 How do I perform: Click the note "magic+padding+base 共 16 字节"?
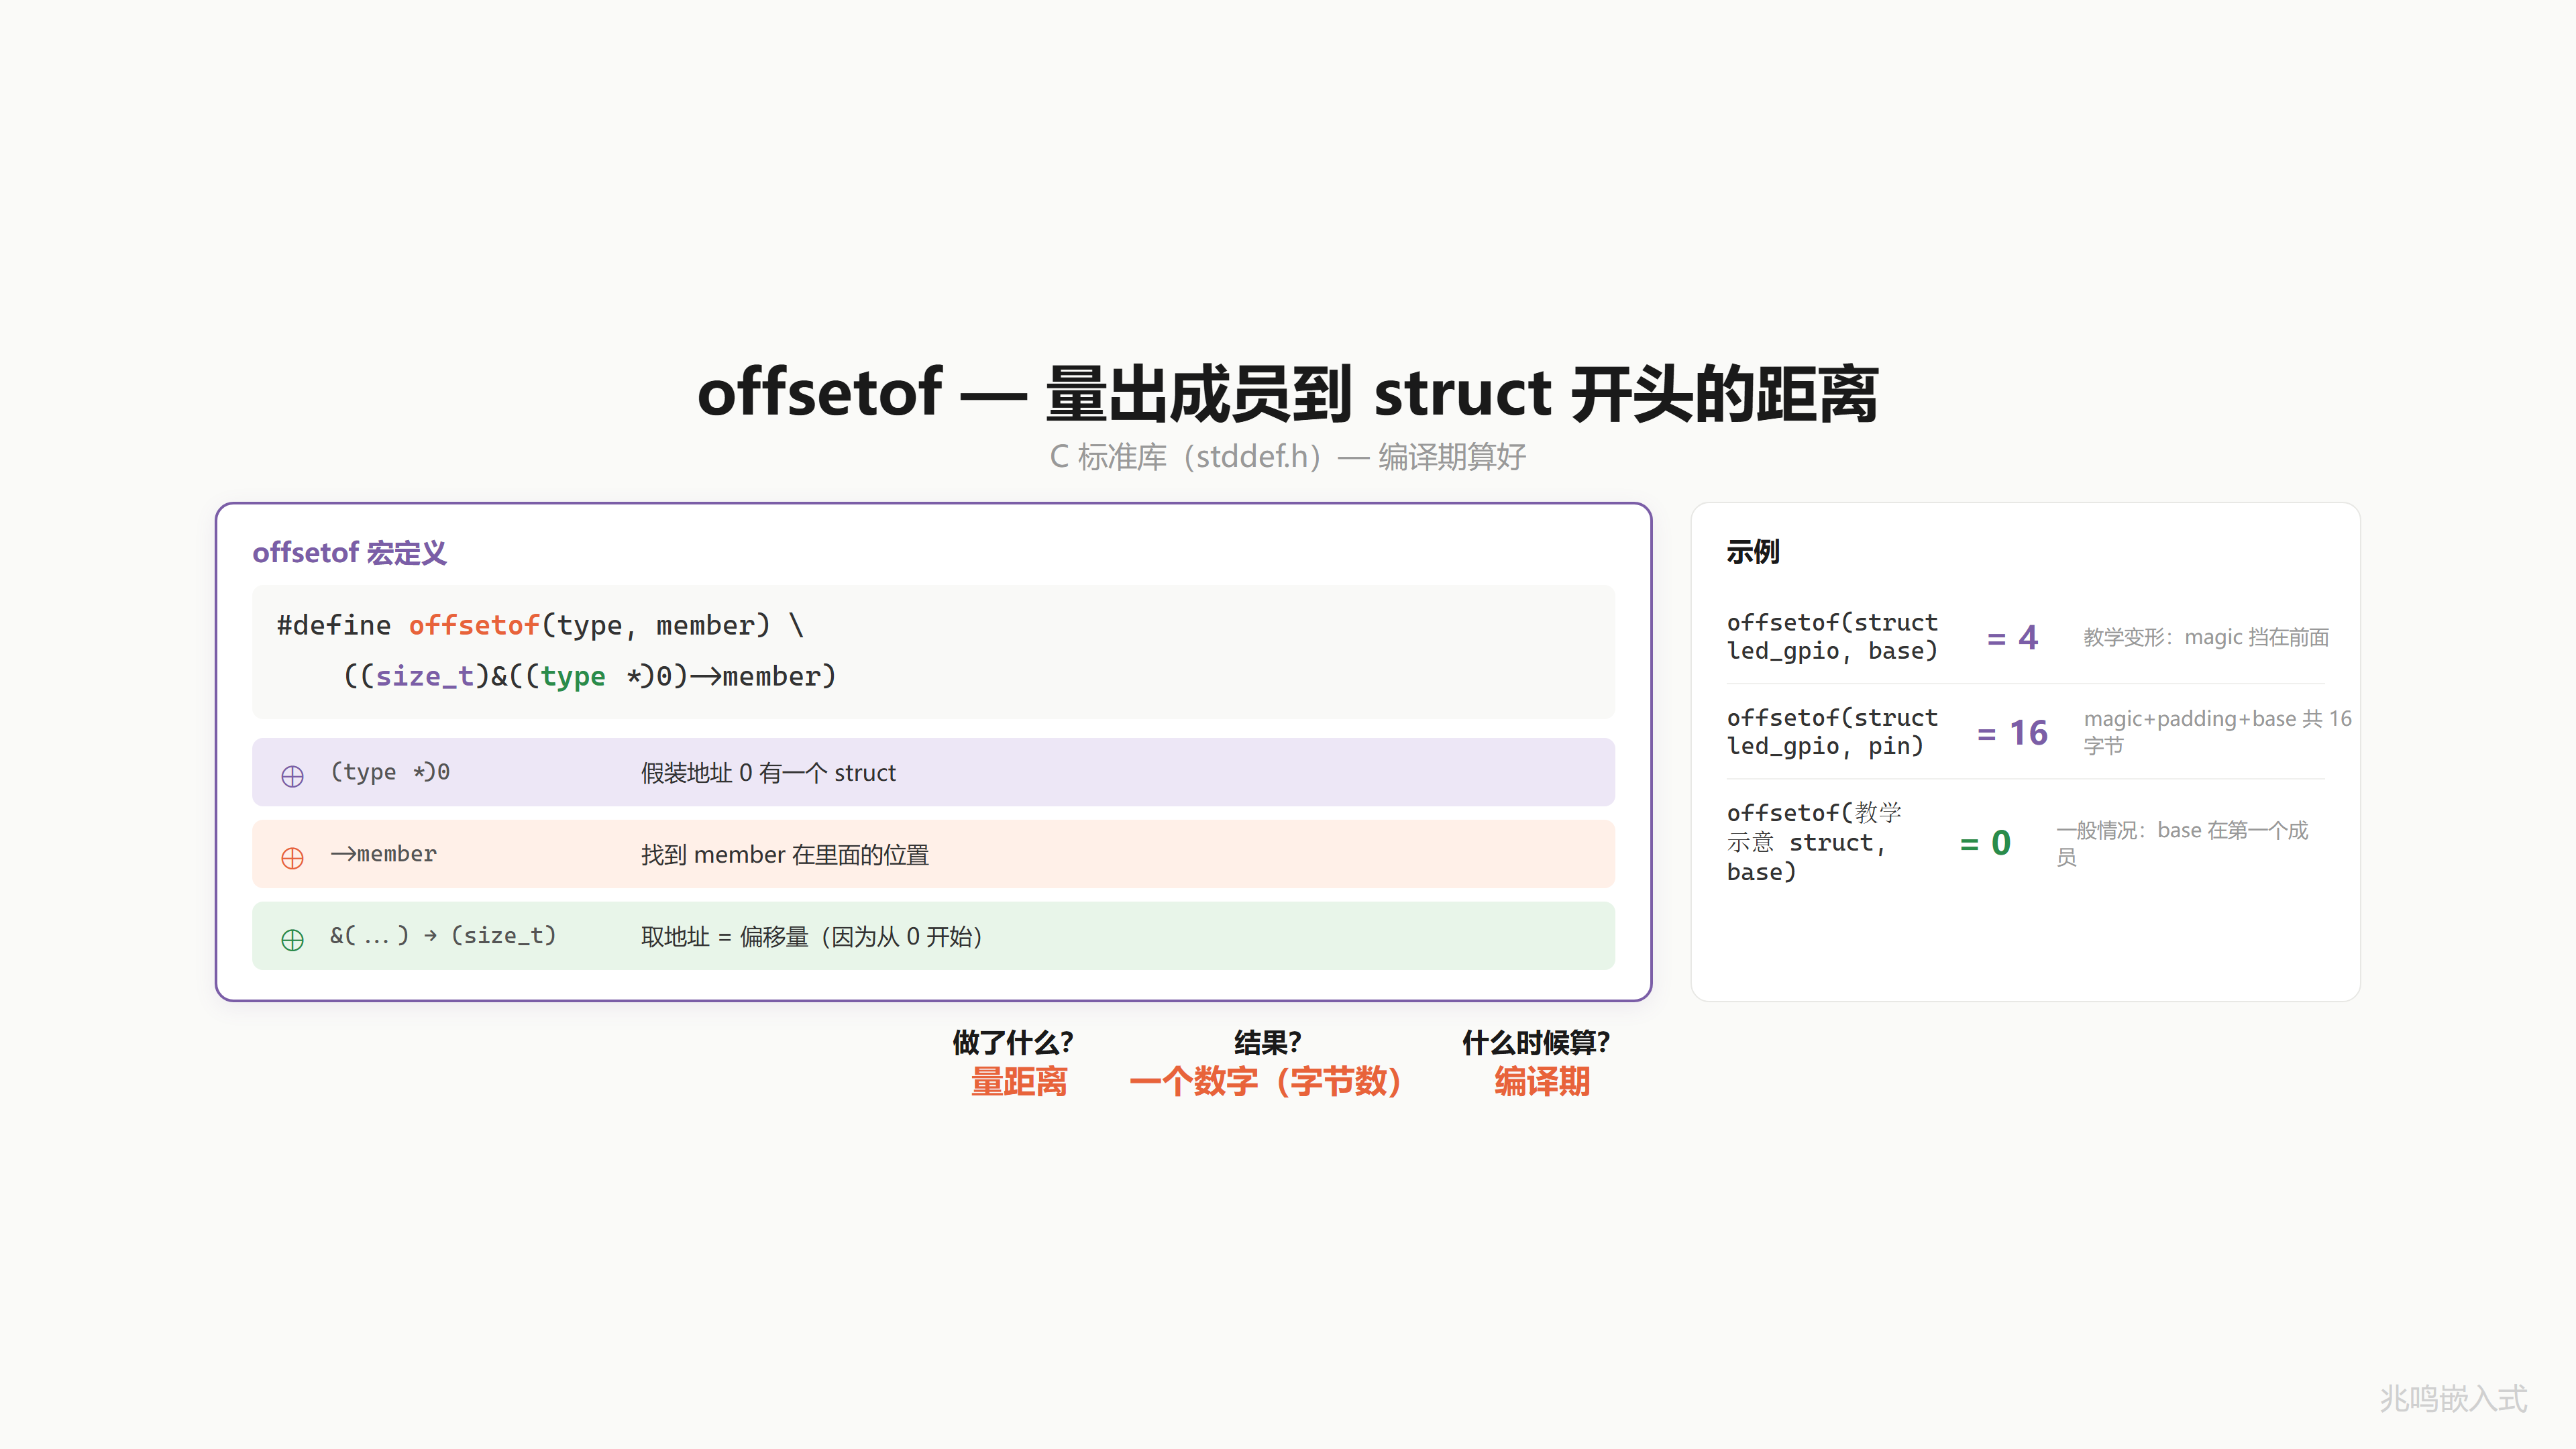2217,732
